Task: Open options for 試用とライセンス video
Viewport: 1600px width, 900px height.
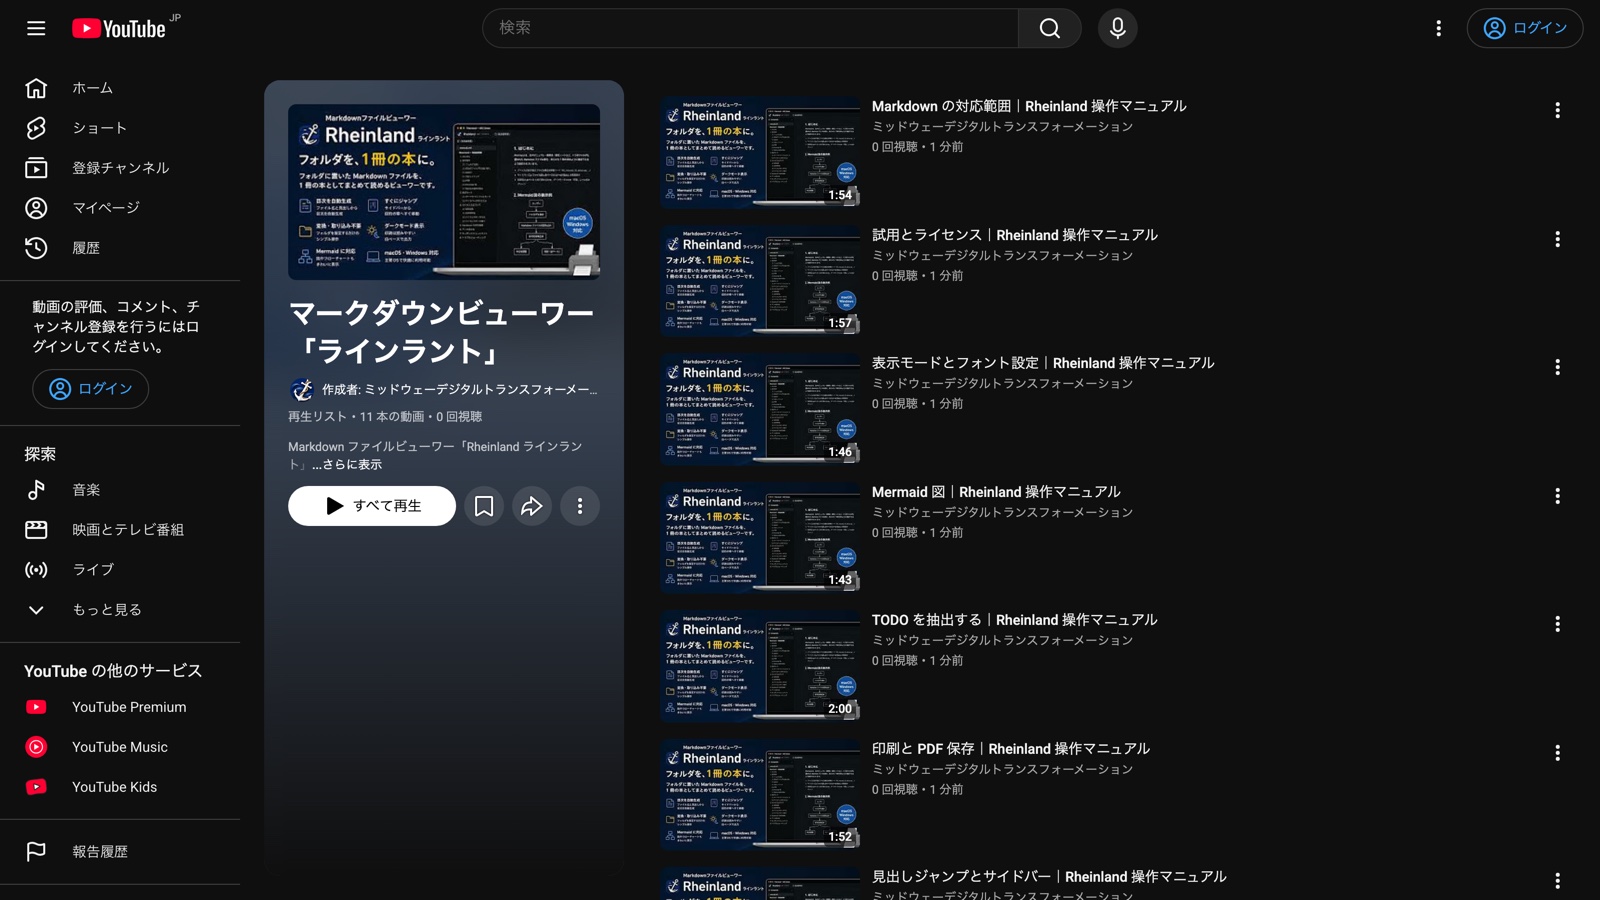Action: [x=1557, y=239]
